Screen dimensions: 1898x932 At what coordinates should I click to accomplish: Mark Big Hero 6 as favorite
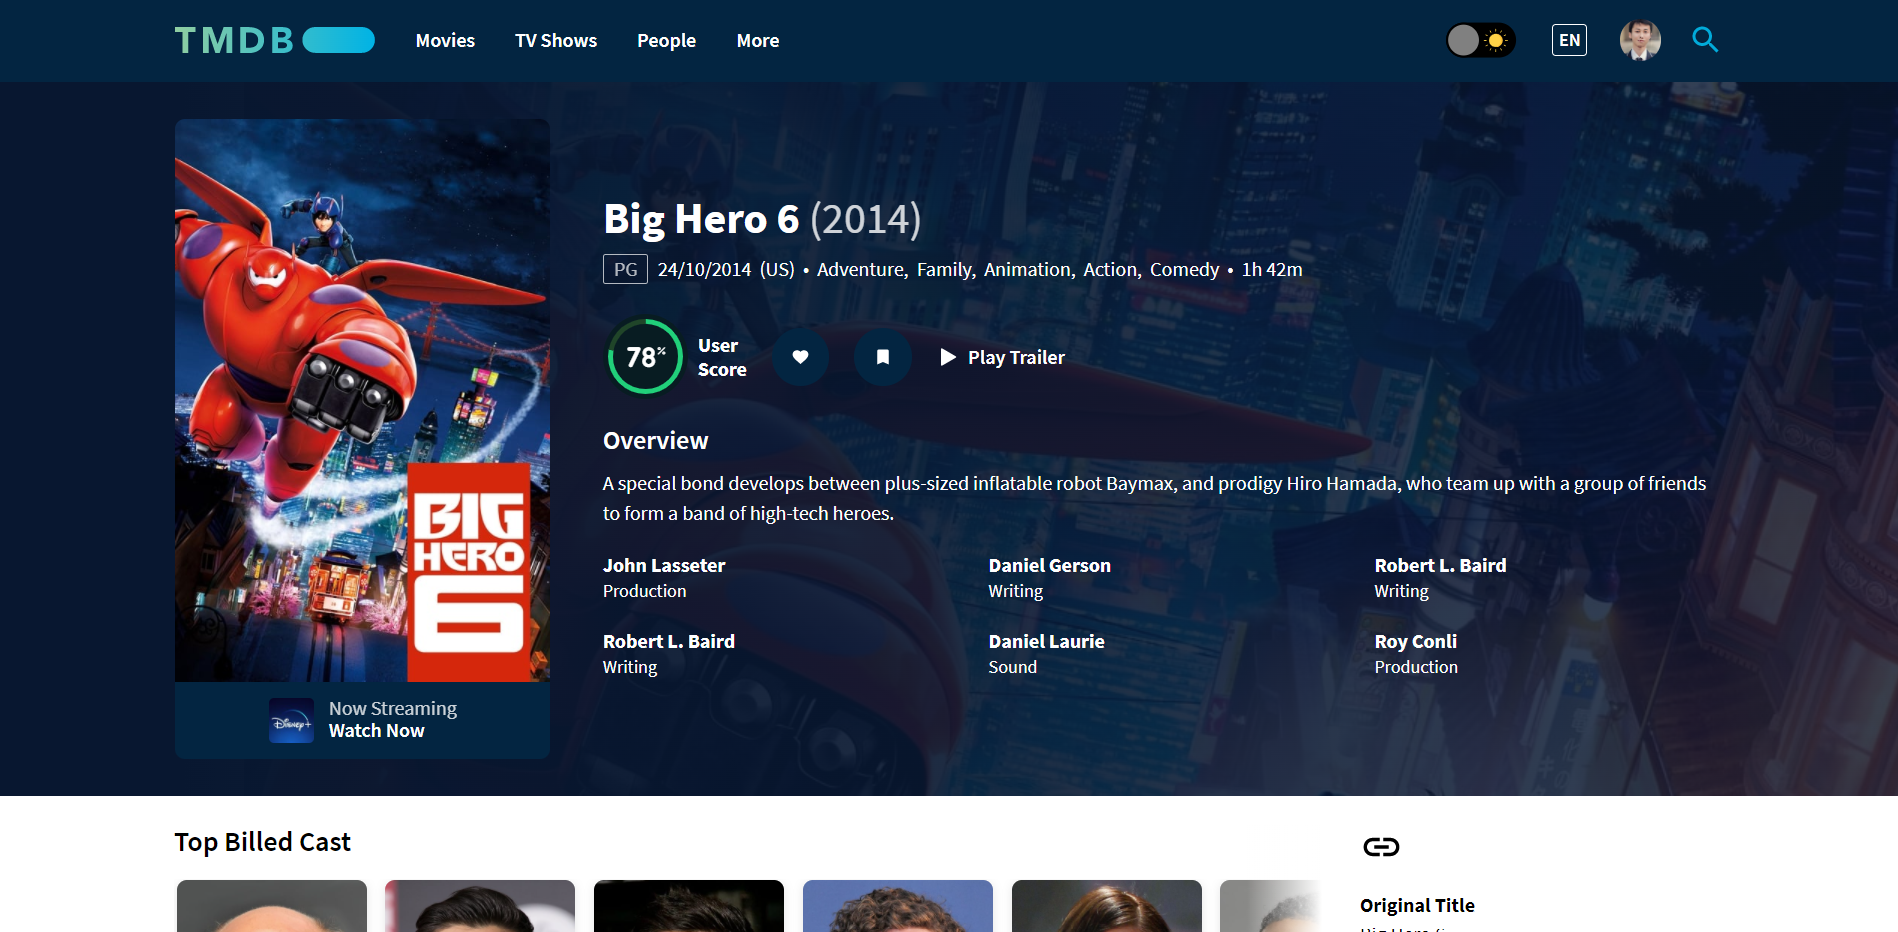[800, 357]
